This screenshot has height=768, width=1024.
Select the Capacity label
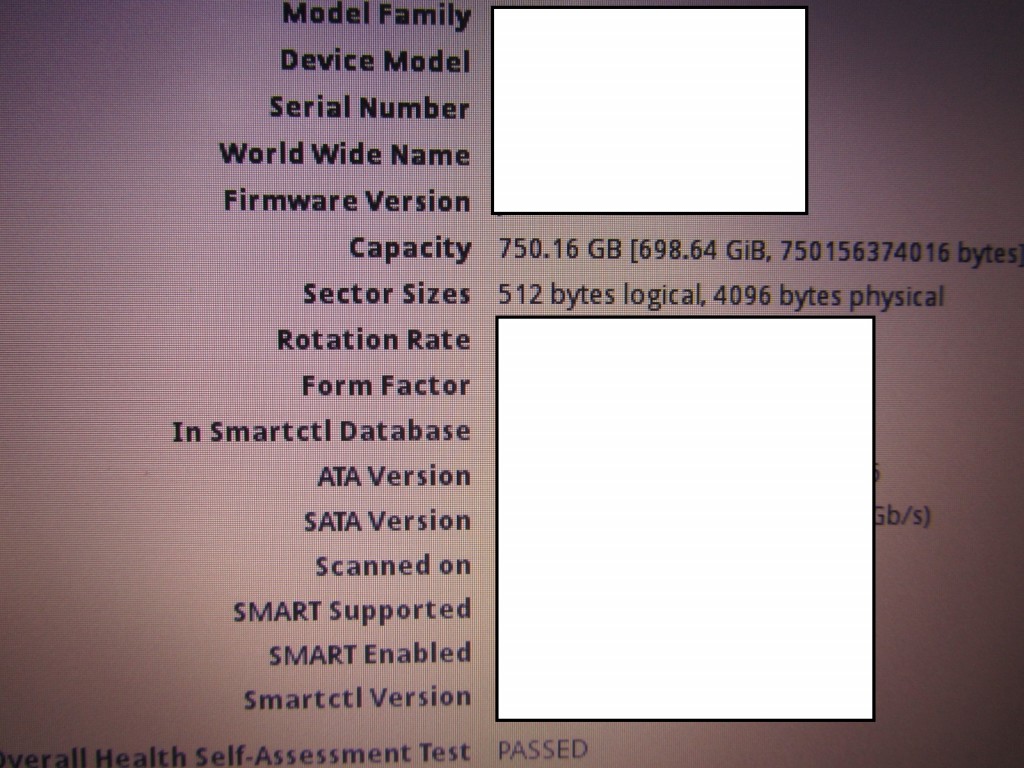410,248
